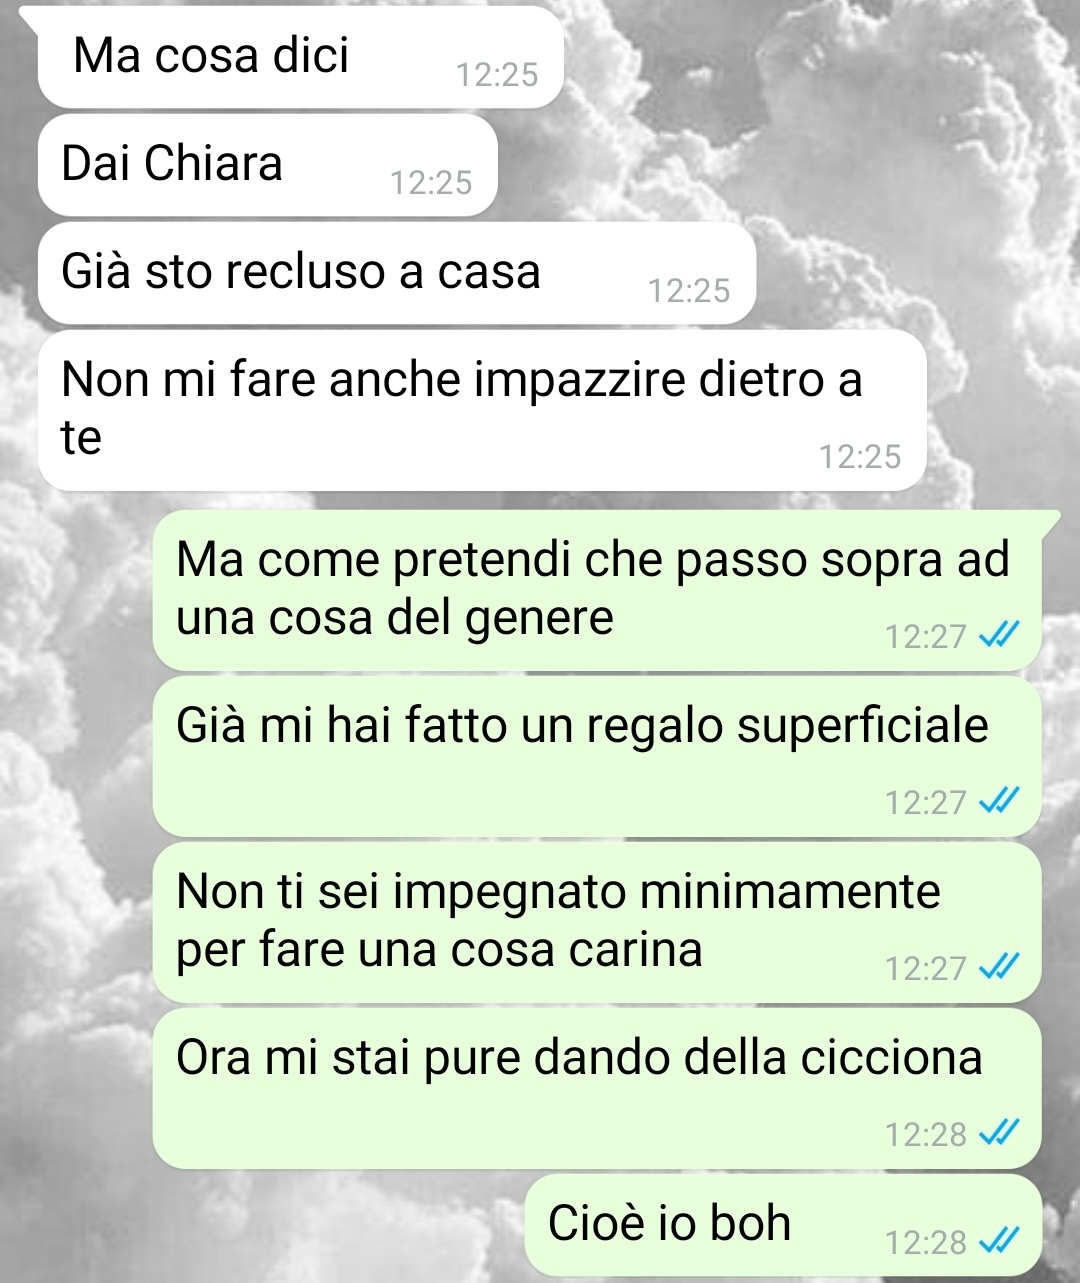Select the 'Dai Chiara' message
The height and width of the screenshot is (1283, 1080).
click(x=267, y=165)
